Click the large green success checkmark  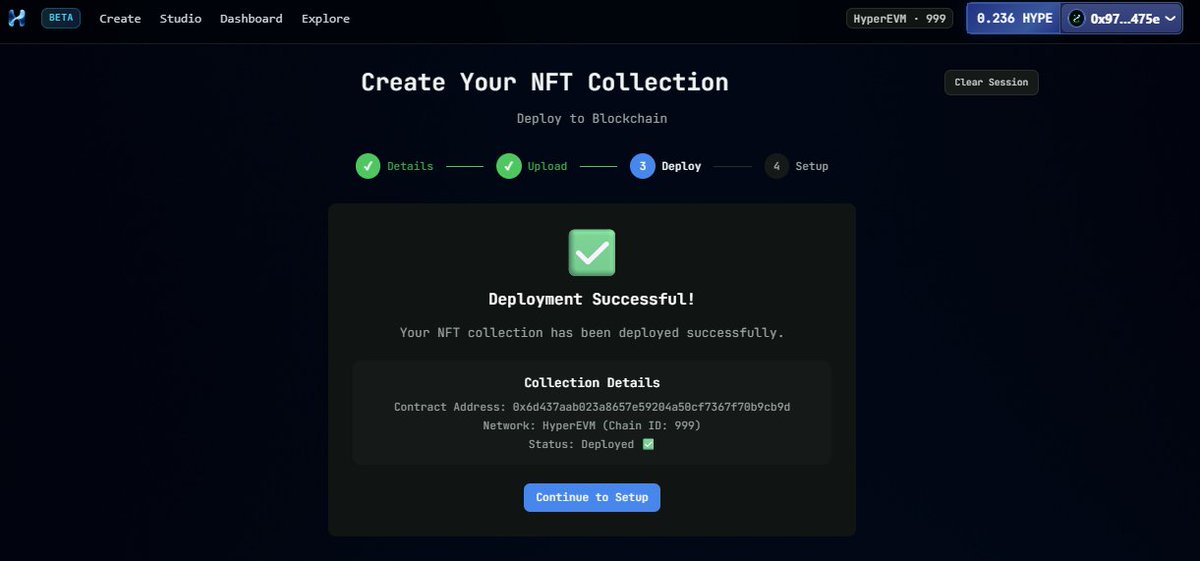point(592,253)
